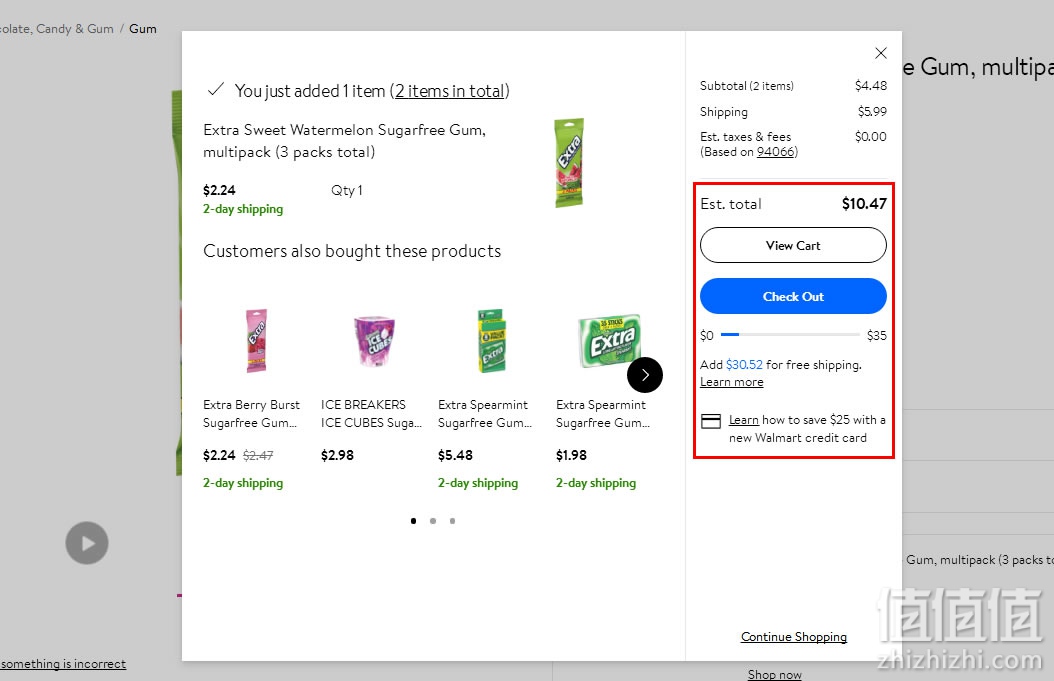Close the added-to-cart dialog with the X icon
1054x681 pixels.
[x=881, y=53]
